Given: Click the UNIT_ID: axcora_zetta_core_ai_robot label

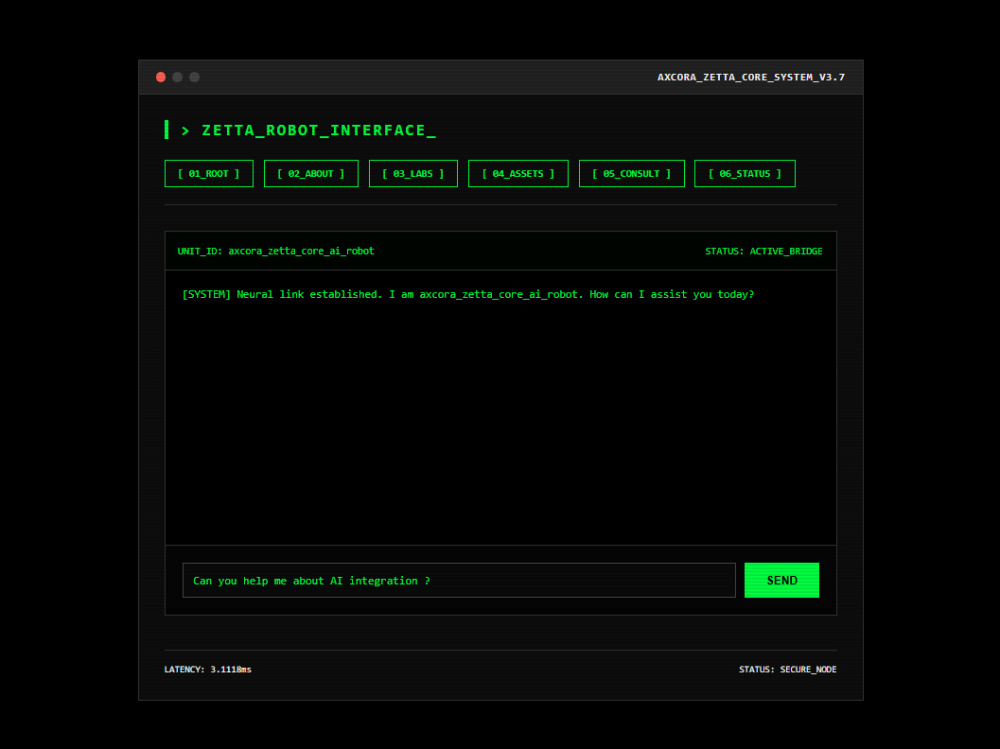Looking at the screenshot, I should click(276, 251).
